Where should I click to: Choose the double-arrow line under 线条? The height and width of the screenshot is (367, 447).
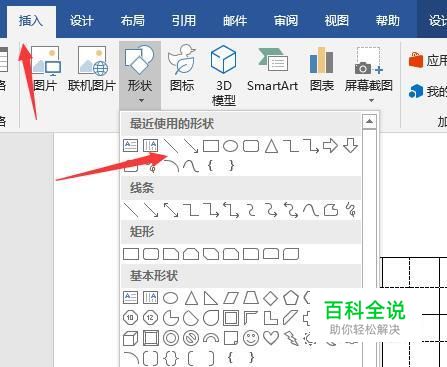(x=171, y=210)
